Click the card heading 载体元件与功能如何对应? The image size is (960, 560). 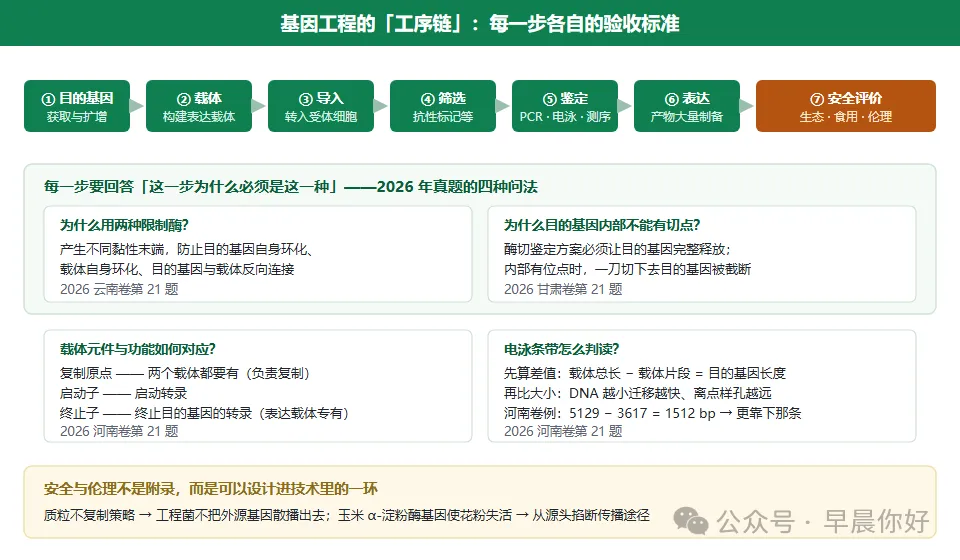coord(138,349)
